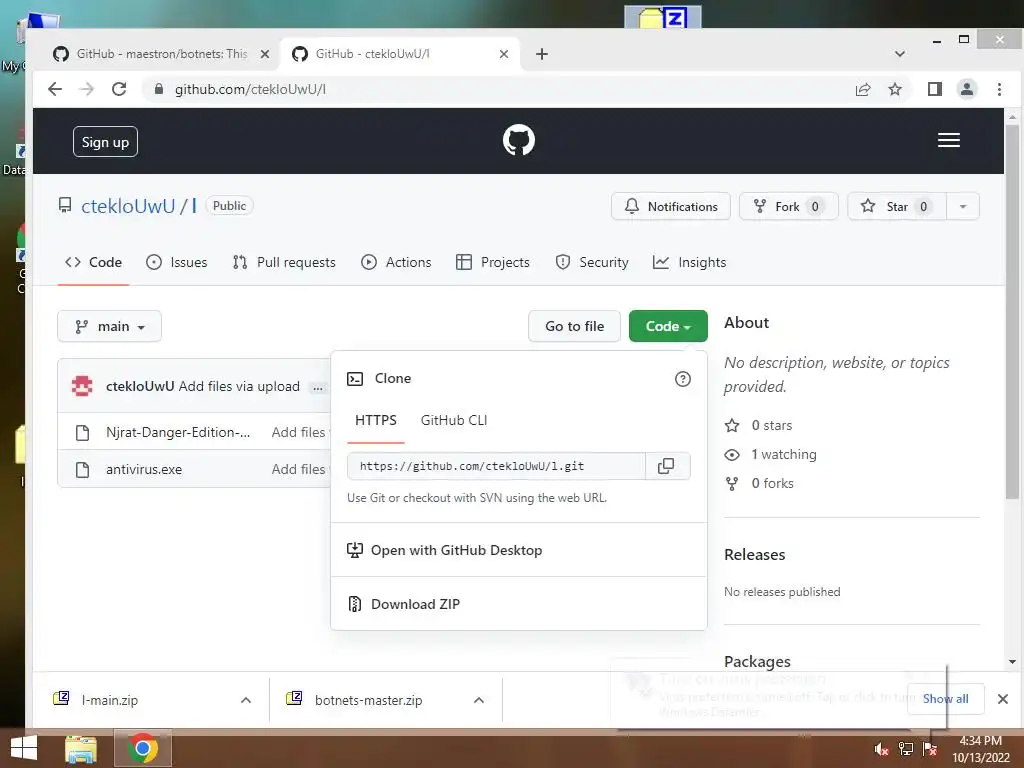The width and height of the screenshot is (1024, 768).
Task: Open the Security tab
Action: coord(592,263)
